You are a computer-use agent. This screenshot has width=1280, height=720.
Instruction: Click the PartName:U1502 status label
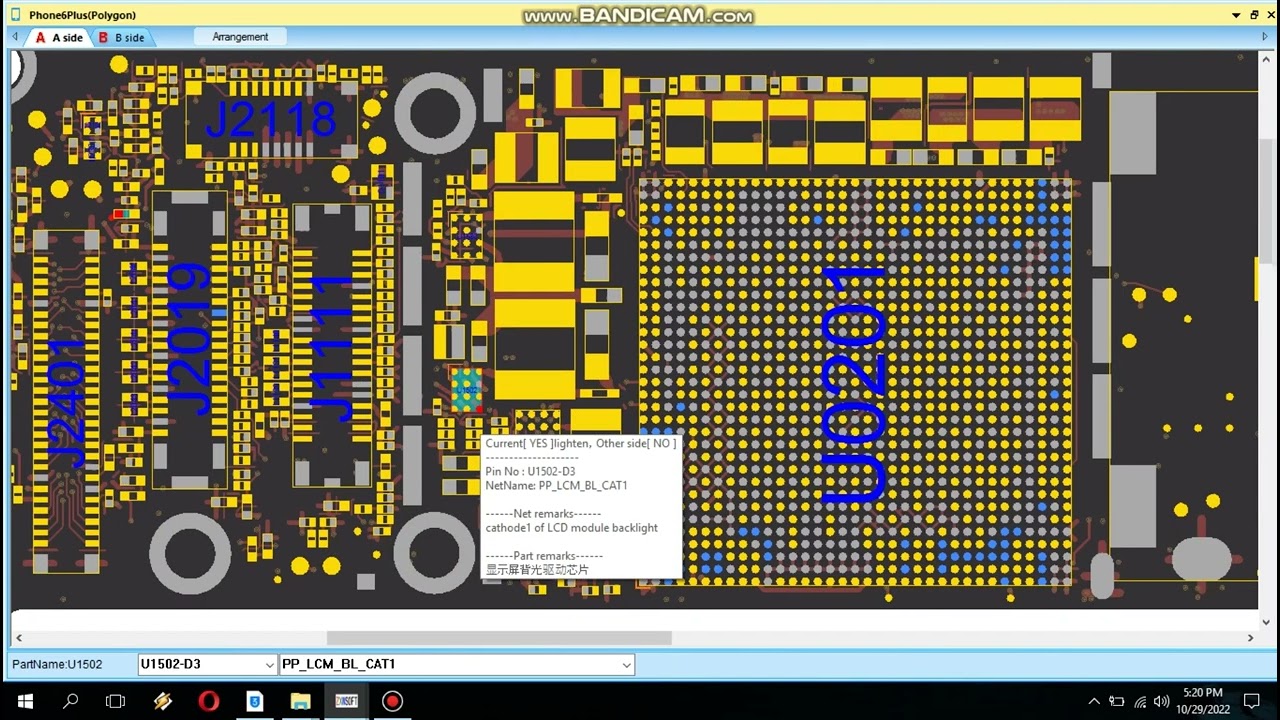pos(57,664)
